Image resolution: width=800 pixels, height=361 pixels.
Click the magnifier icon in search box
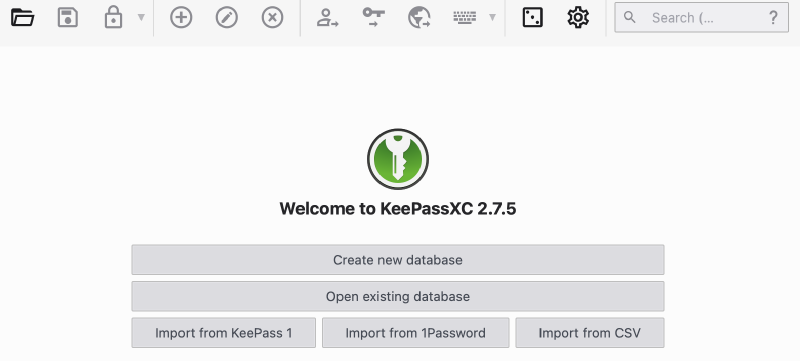(630, 18)
